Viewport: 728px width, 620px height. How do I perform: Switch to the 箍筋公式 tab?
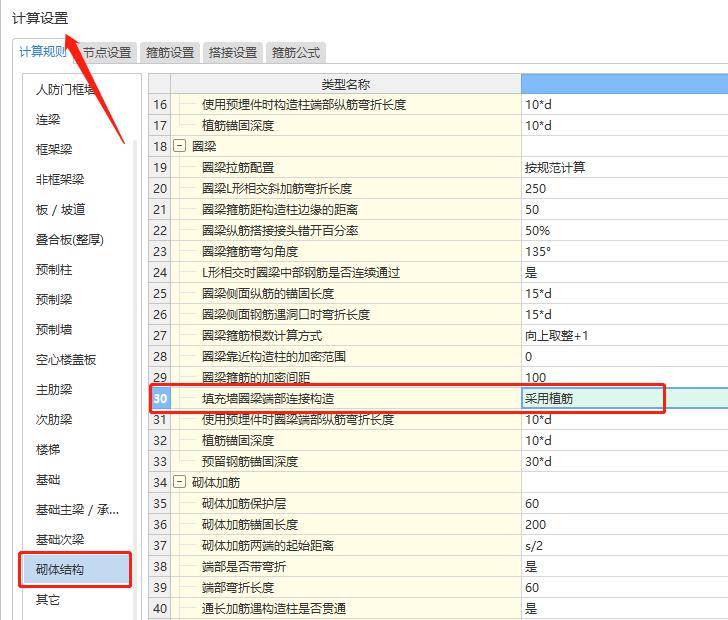tap(296, 52)
